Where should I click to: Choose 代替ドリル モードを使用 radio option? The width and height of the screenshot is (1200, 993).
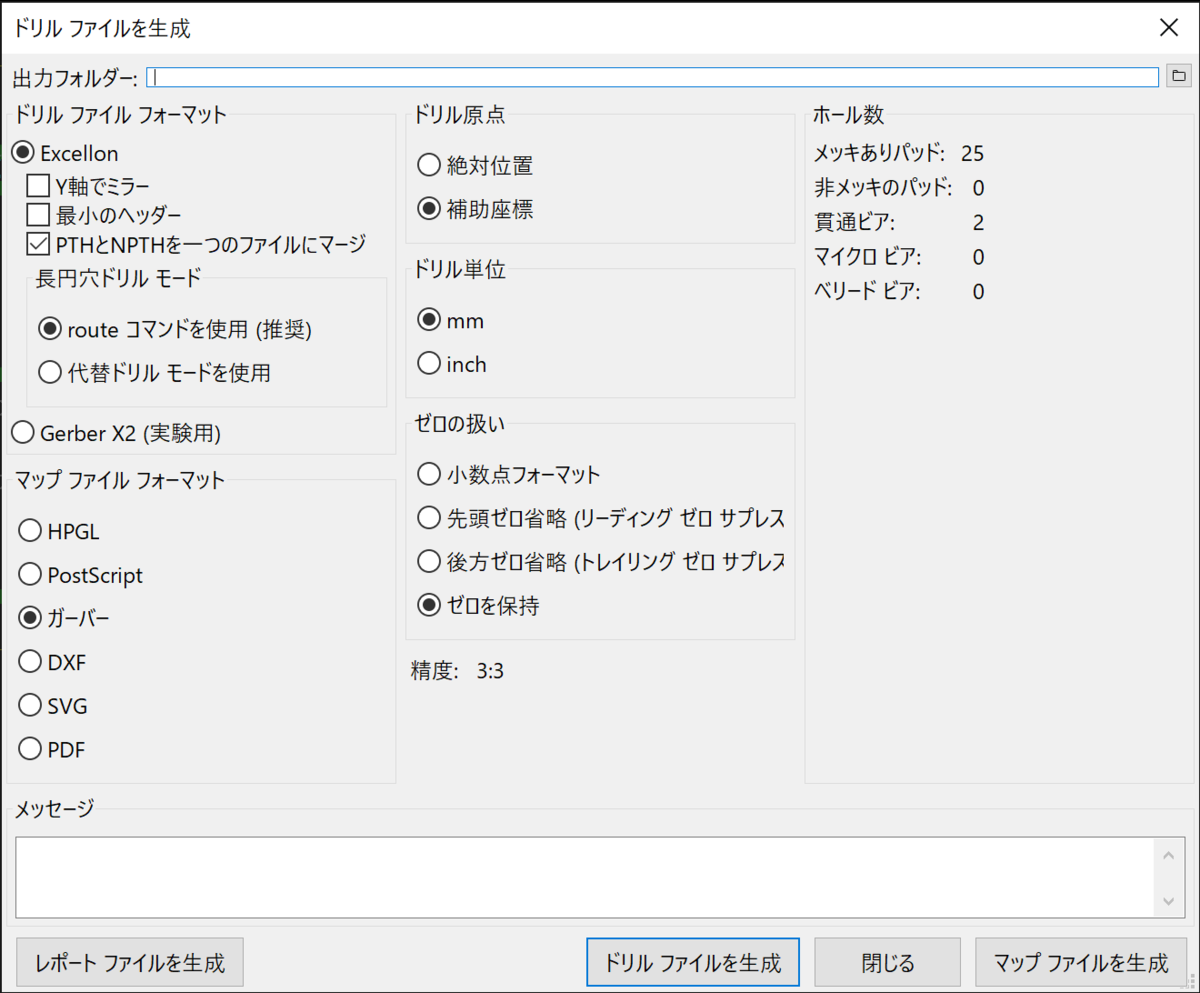click(50, 373)
